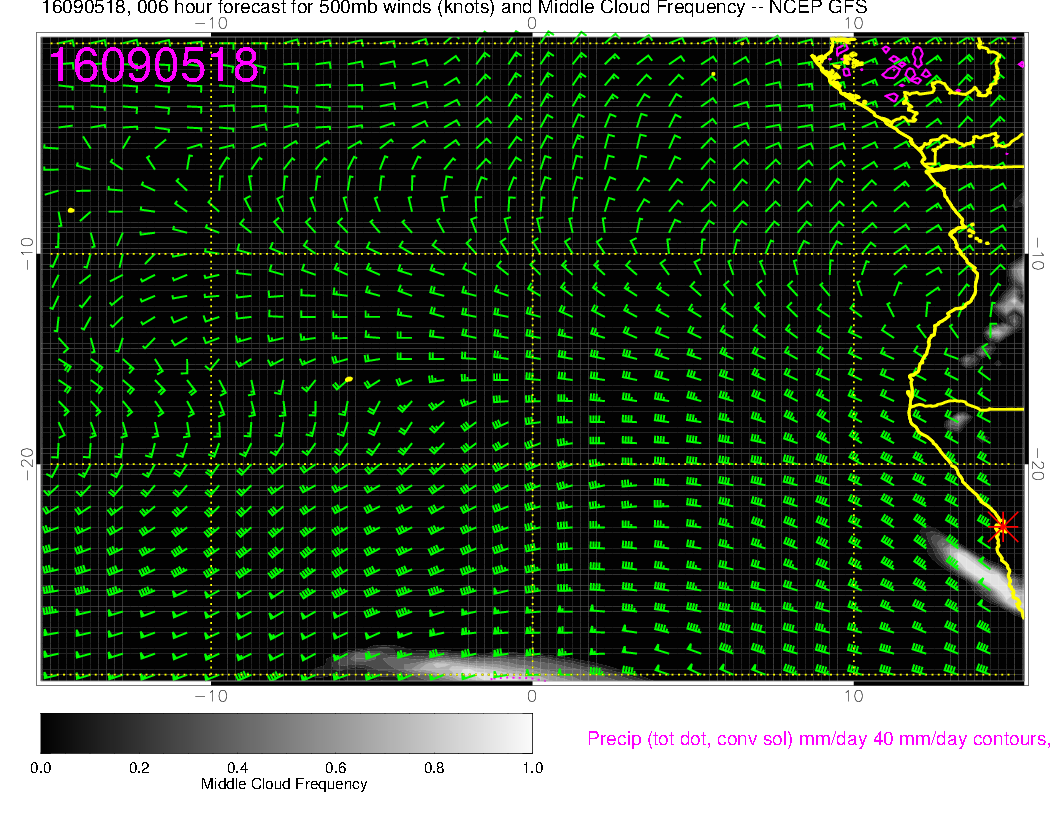Click the 10 longitude label on the top axis

click(x=852, y=23)
